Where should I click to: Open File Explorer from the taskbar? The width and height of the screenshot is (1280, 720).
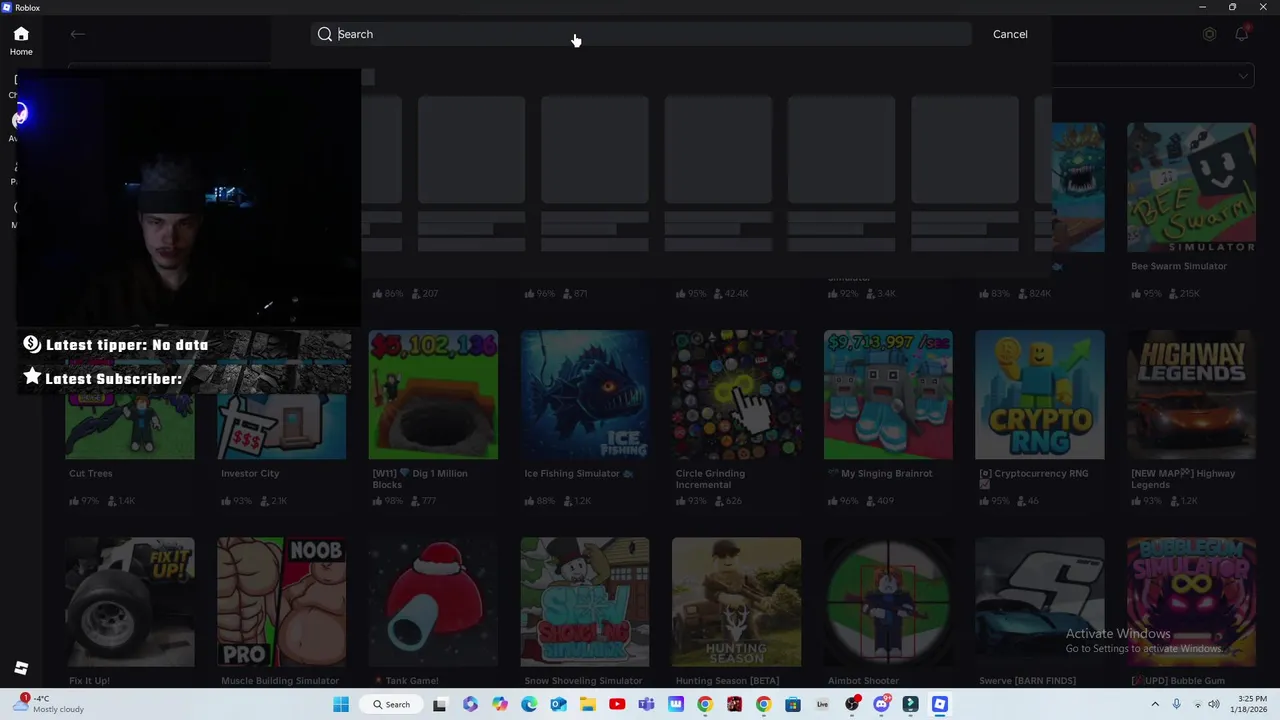pyautogui.click(x=587, y=704)
